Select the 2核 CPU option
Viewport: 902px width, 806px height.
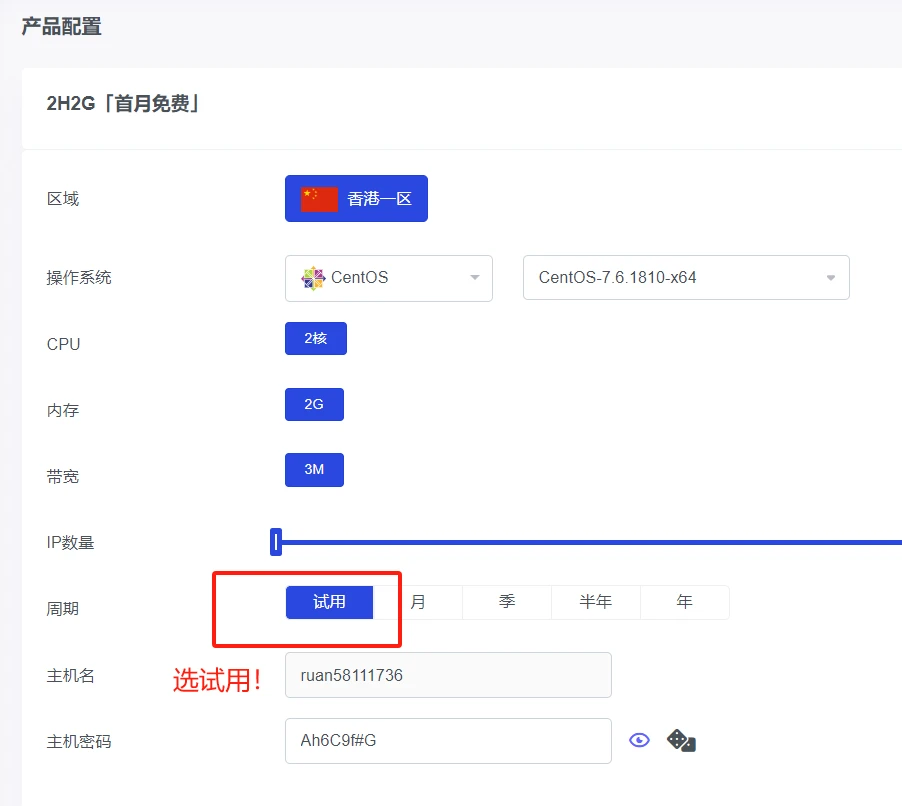pyautogui.click(x=315, y=338)
